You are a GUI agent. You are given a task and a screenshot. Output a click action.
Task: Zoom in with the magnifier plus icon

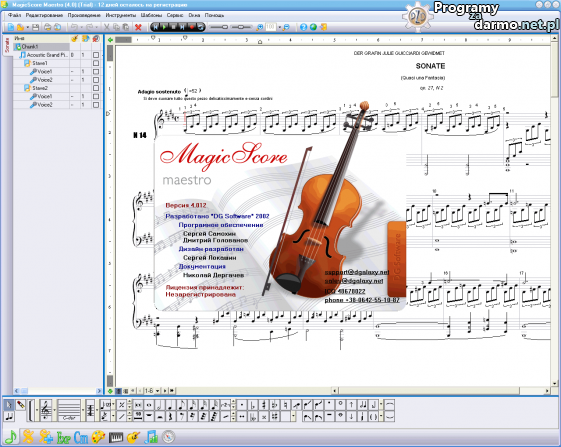(x=260, y=27)
